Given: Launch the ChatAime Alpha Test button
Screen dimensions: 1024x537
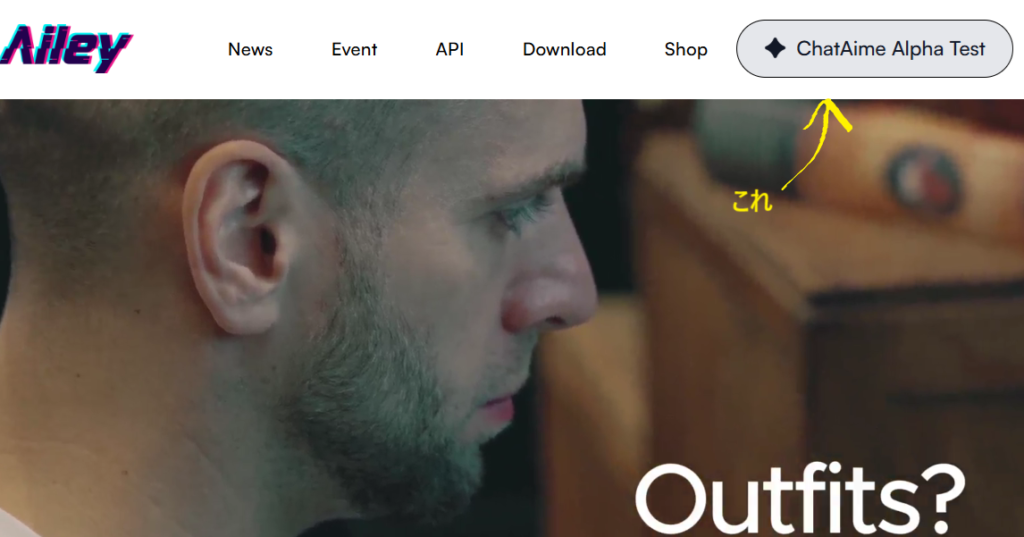Looking at the screenshot, I should click(874, 49).
